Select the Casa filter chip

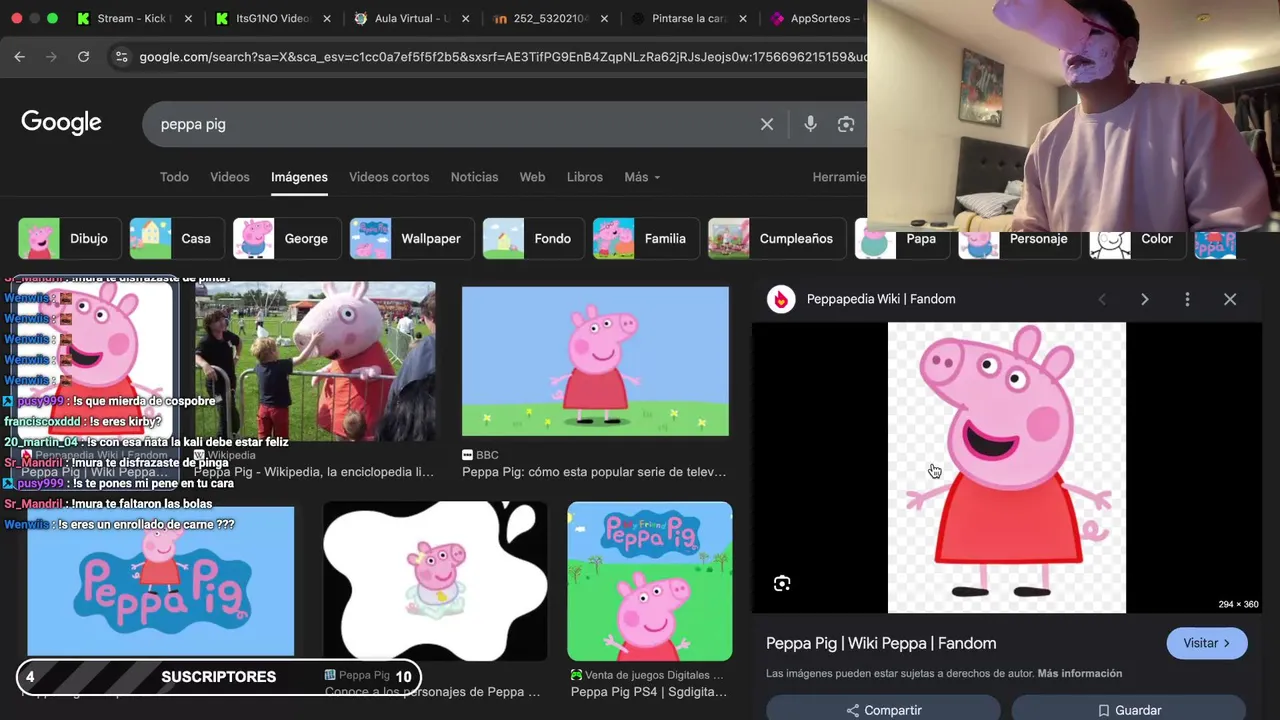coord(177,239)
